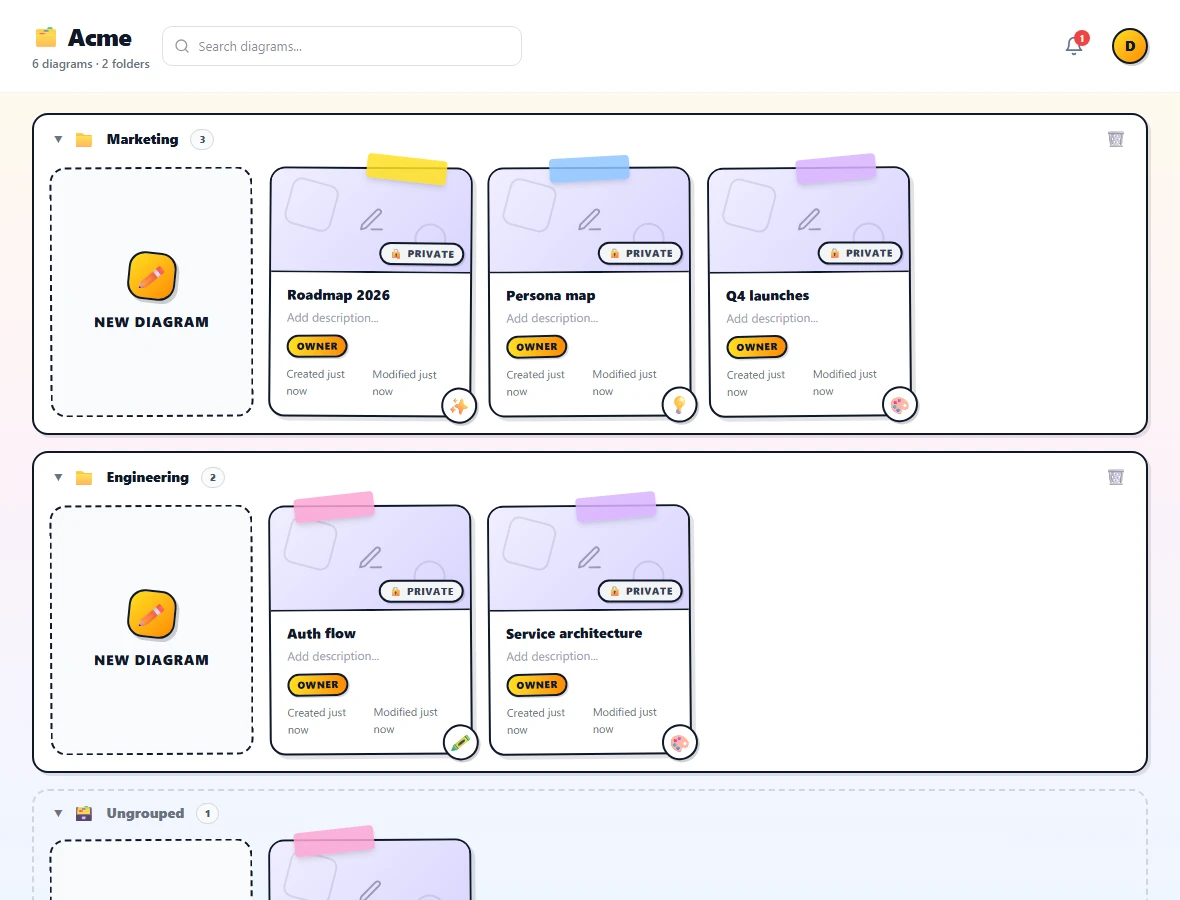This screenshot has height=900, width=1180.
Task: Click the search magnifier icon
Action: (x=181, y=46)
